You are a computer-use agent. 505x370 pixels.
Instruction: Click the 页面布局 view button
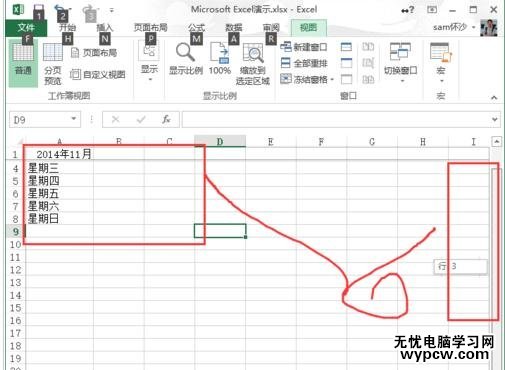(x=94, y=53)
